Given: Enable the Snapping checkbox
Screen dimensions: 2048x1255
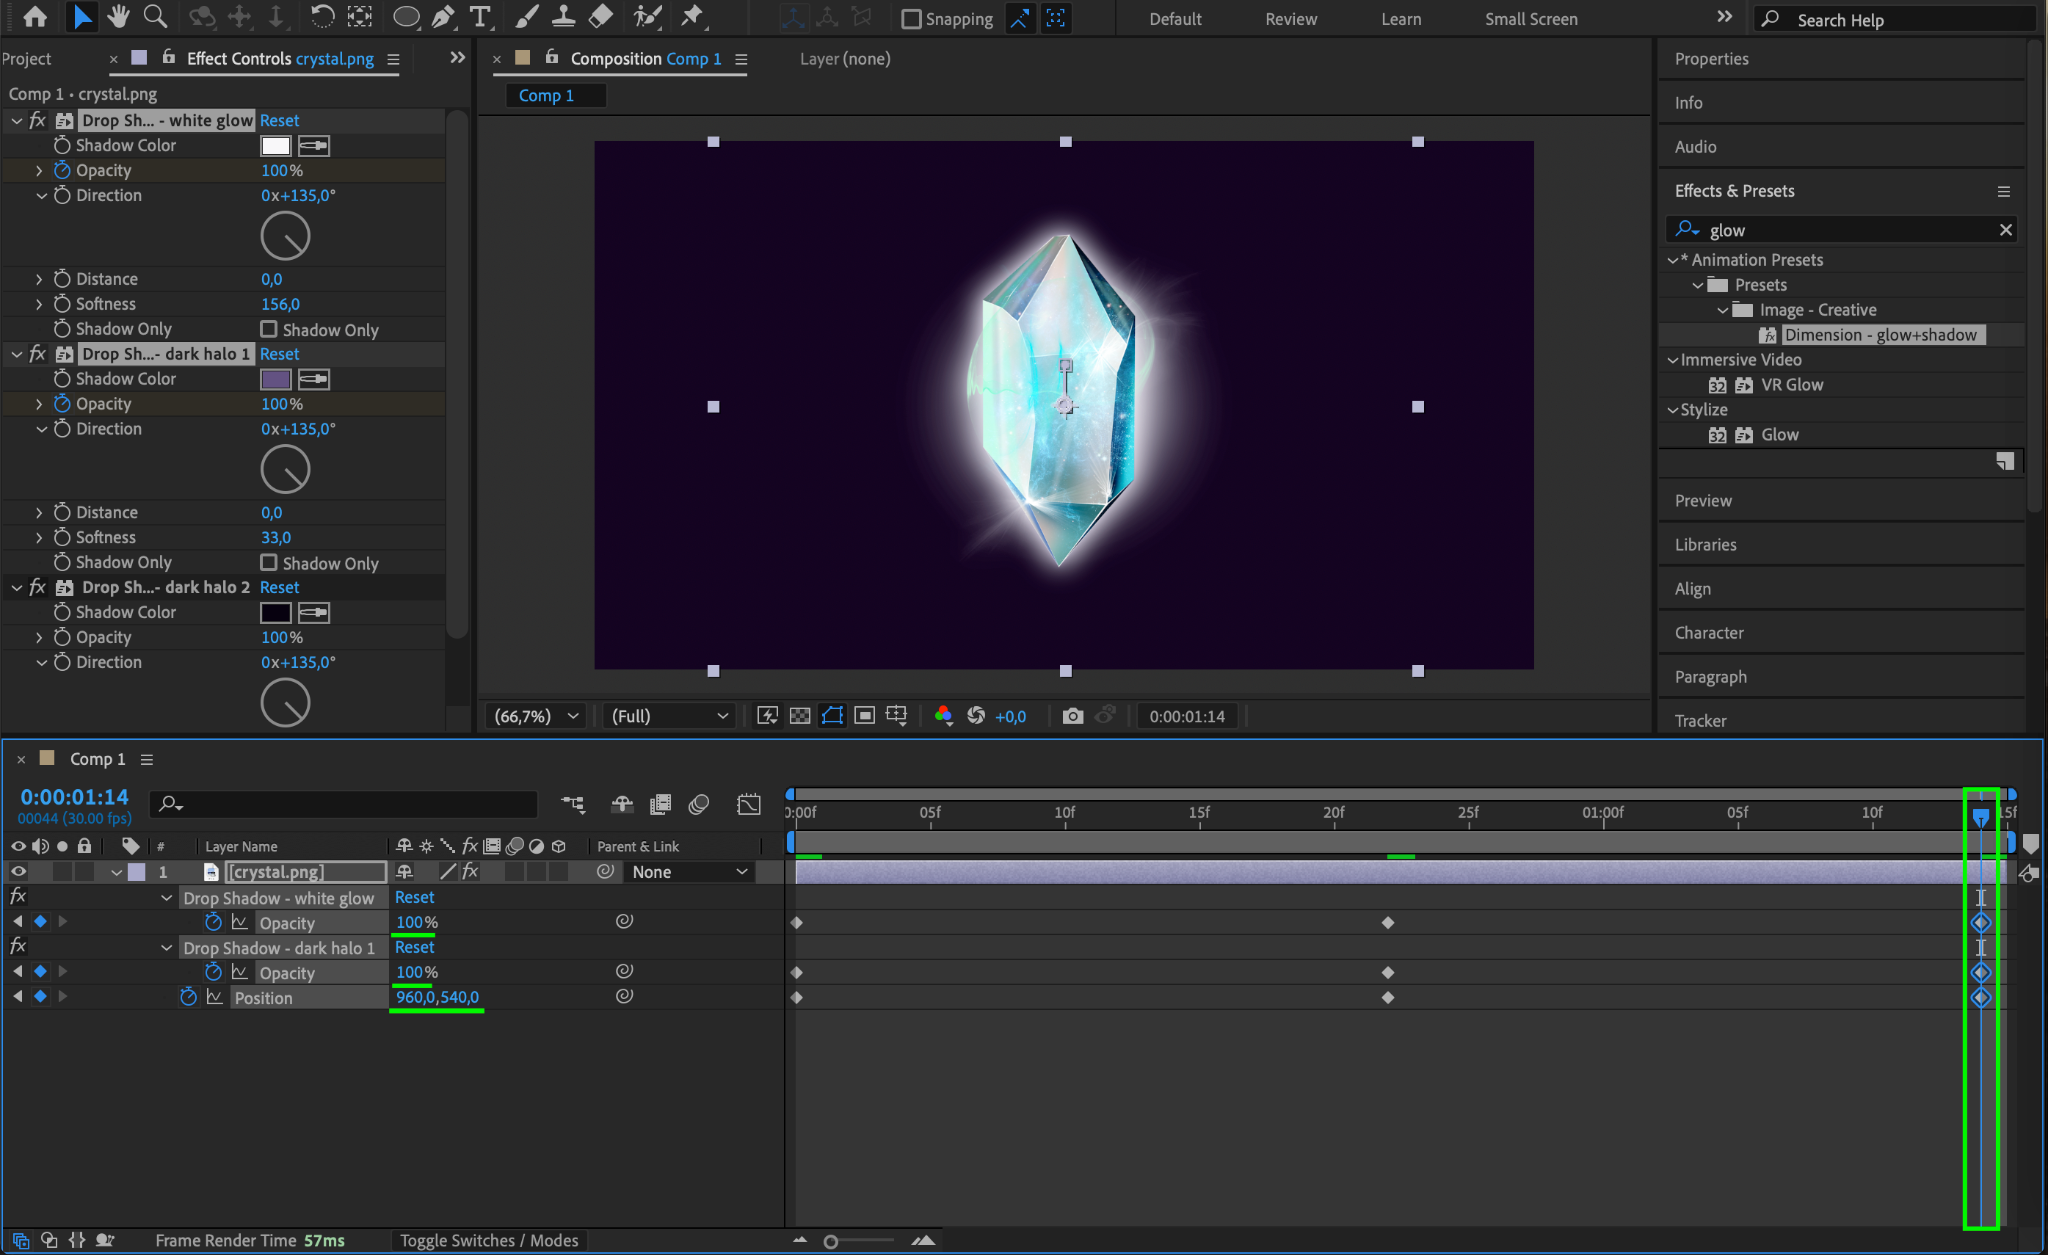Looking at the screenshot, I should coord(911,19).
